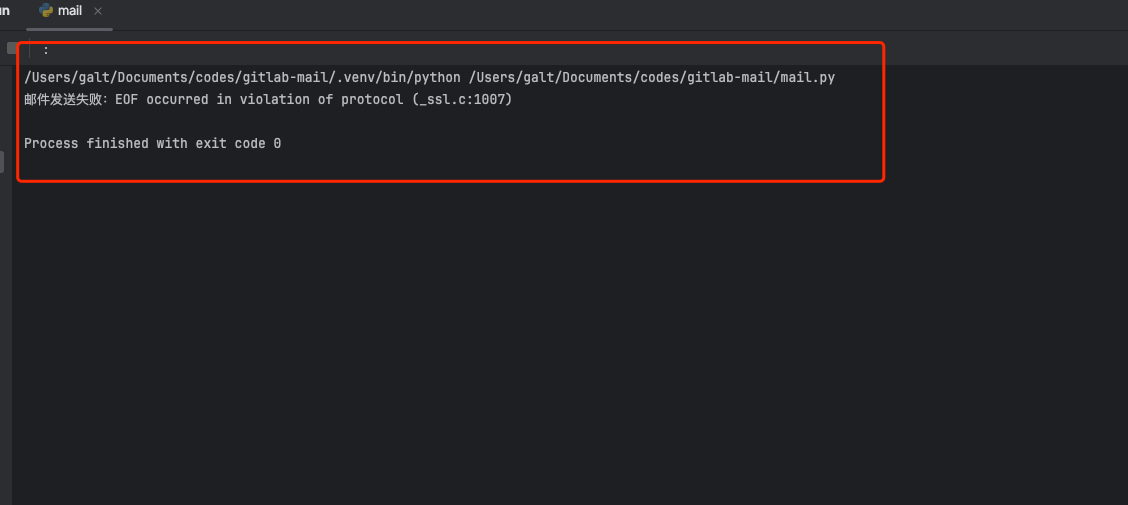Click the gray stop square icon
1128x505 pixels.
pyautogui.click(x=12, y=48)
